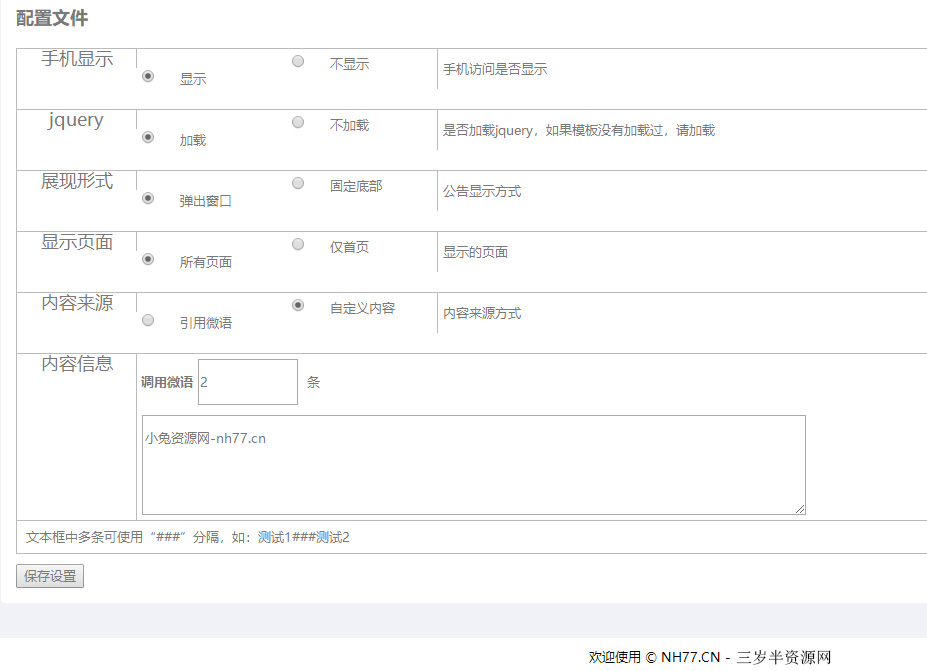
Task: Choose 引用微语 as content source
Action: [148, 320]
